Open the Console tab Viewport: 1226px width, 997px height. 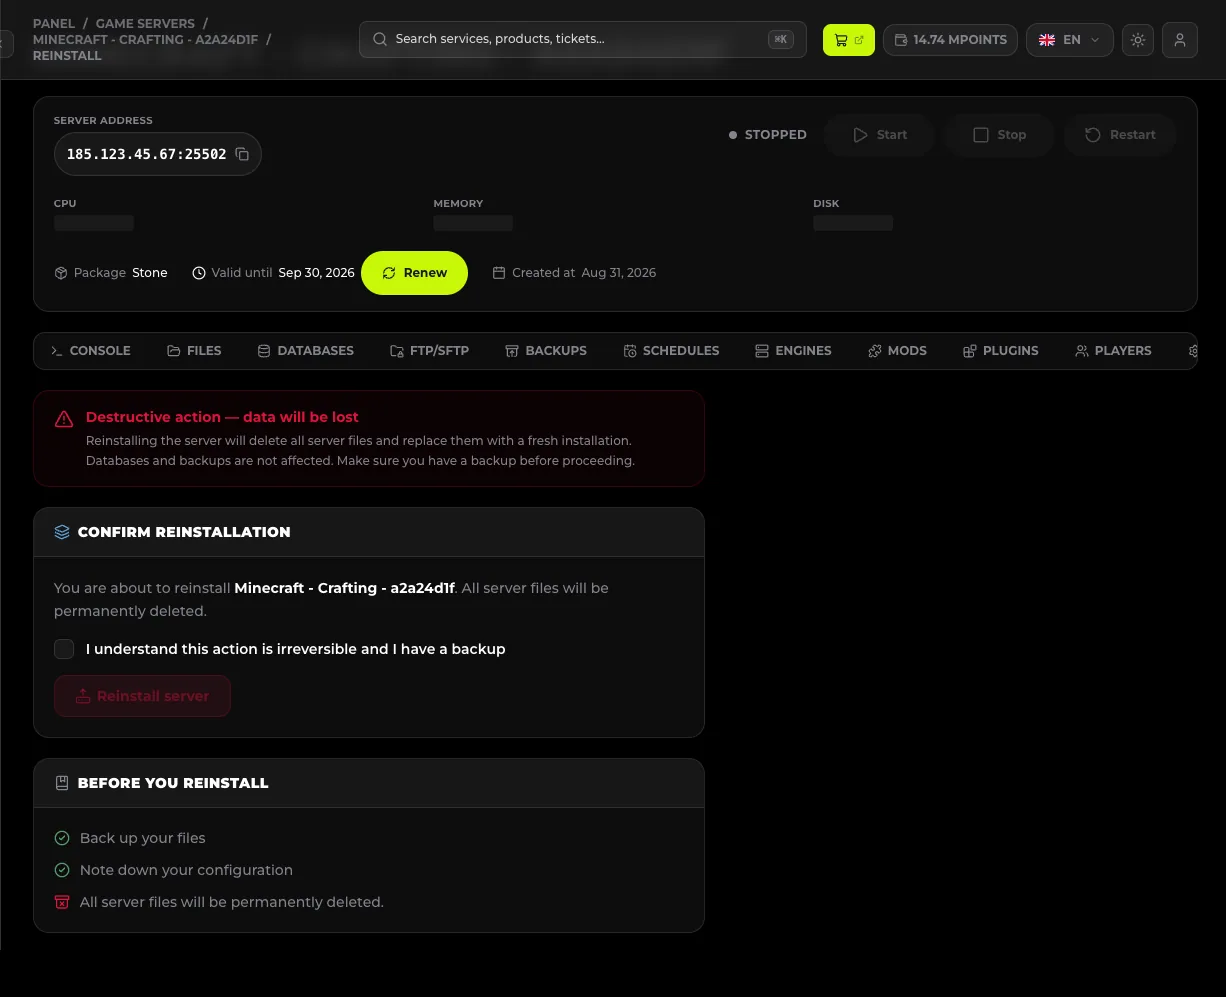click(x=91, y=351)
